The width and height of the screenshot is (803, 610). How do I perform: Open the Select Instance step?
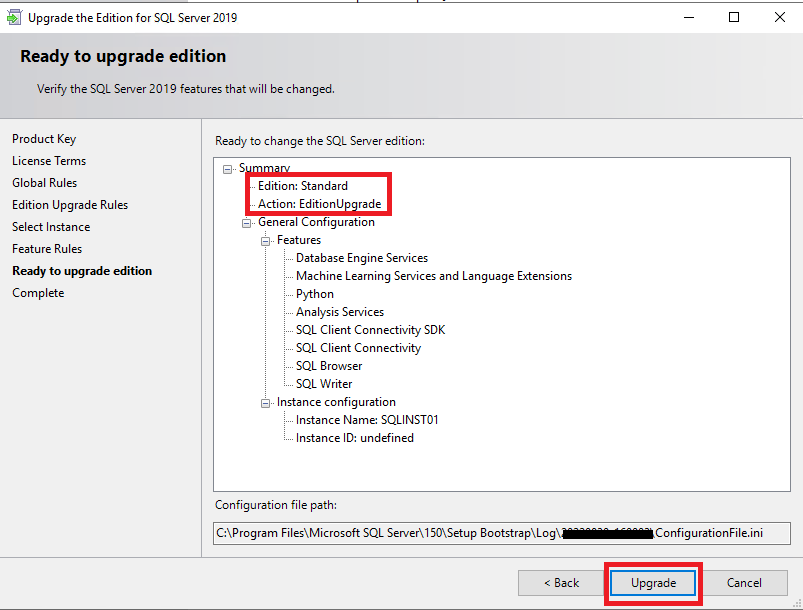point(51,227)
